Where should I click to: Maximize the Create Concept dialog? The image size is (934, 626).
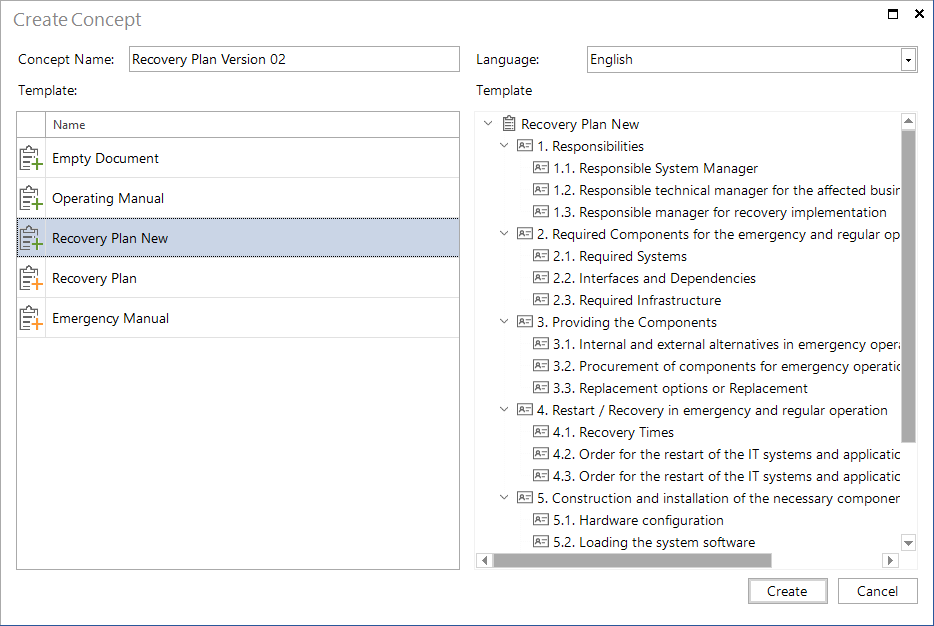coord(893,14)
